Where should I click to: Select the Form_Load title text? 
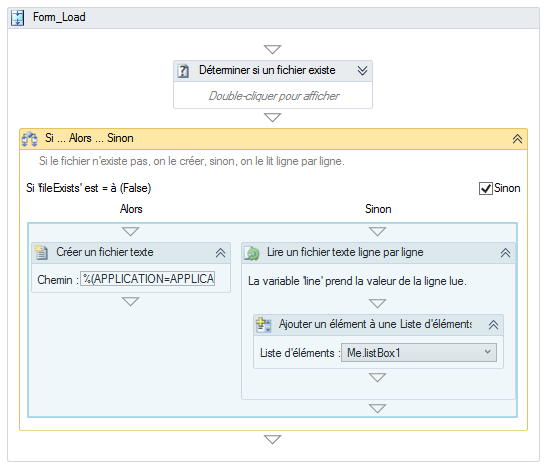pos(59,17)
